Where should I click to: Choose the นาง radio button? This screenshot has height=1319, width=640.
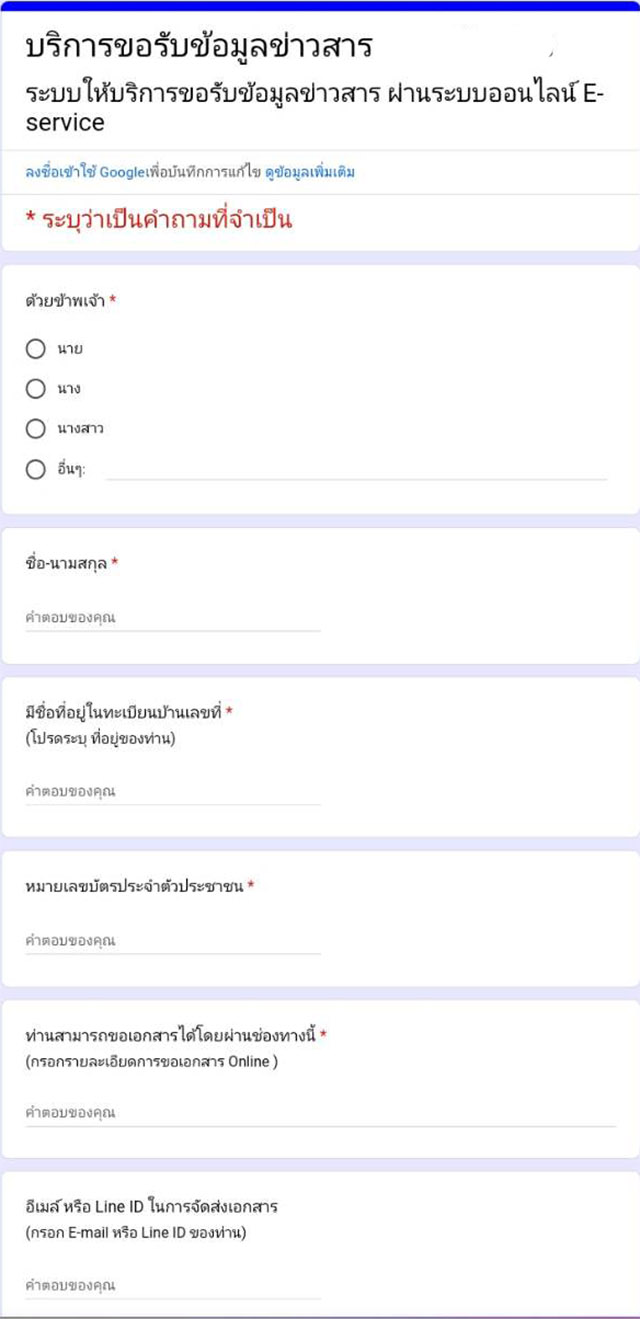[36, 389]
